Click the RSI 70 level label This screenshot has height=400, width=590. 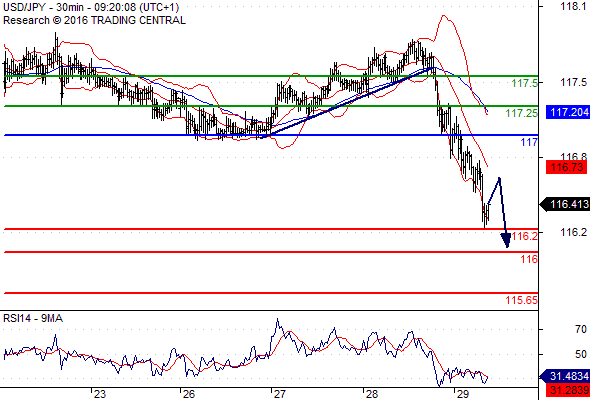point(581,330)
